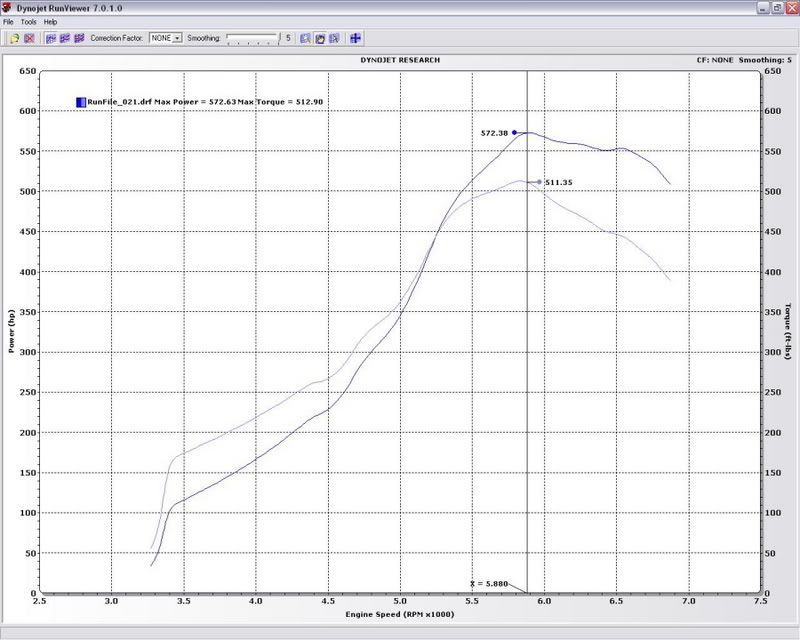Click the Smoothing slider handle

[x=279, y=39]
